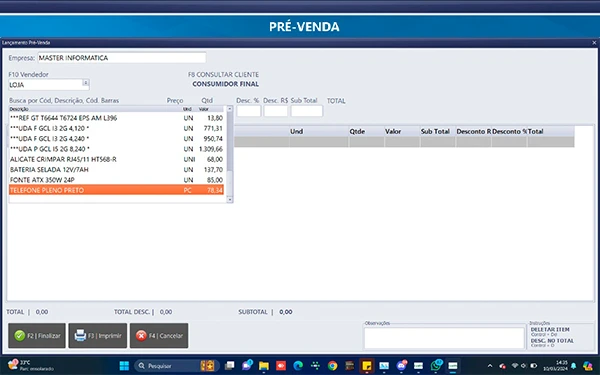Select product ***REF GT T6644 T6724 EPS AM L396
The height and width of the screenshot is (375, 600).
116,118
